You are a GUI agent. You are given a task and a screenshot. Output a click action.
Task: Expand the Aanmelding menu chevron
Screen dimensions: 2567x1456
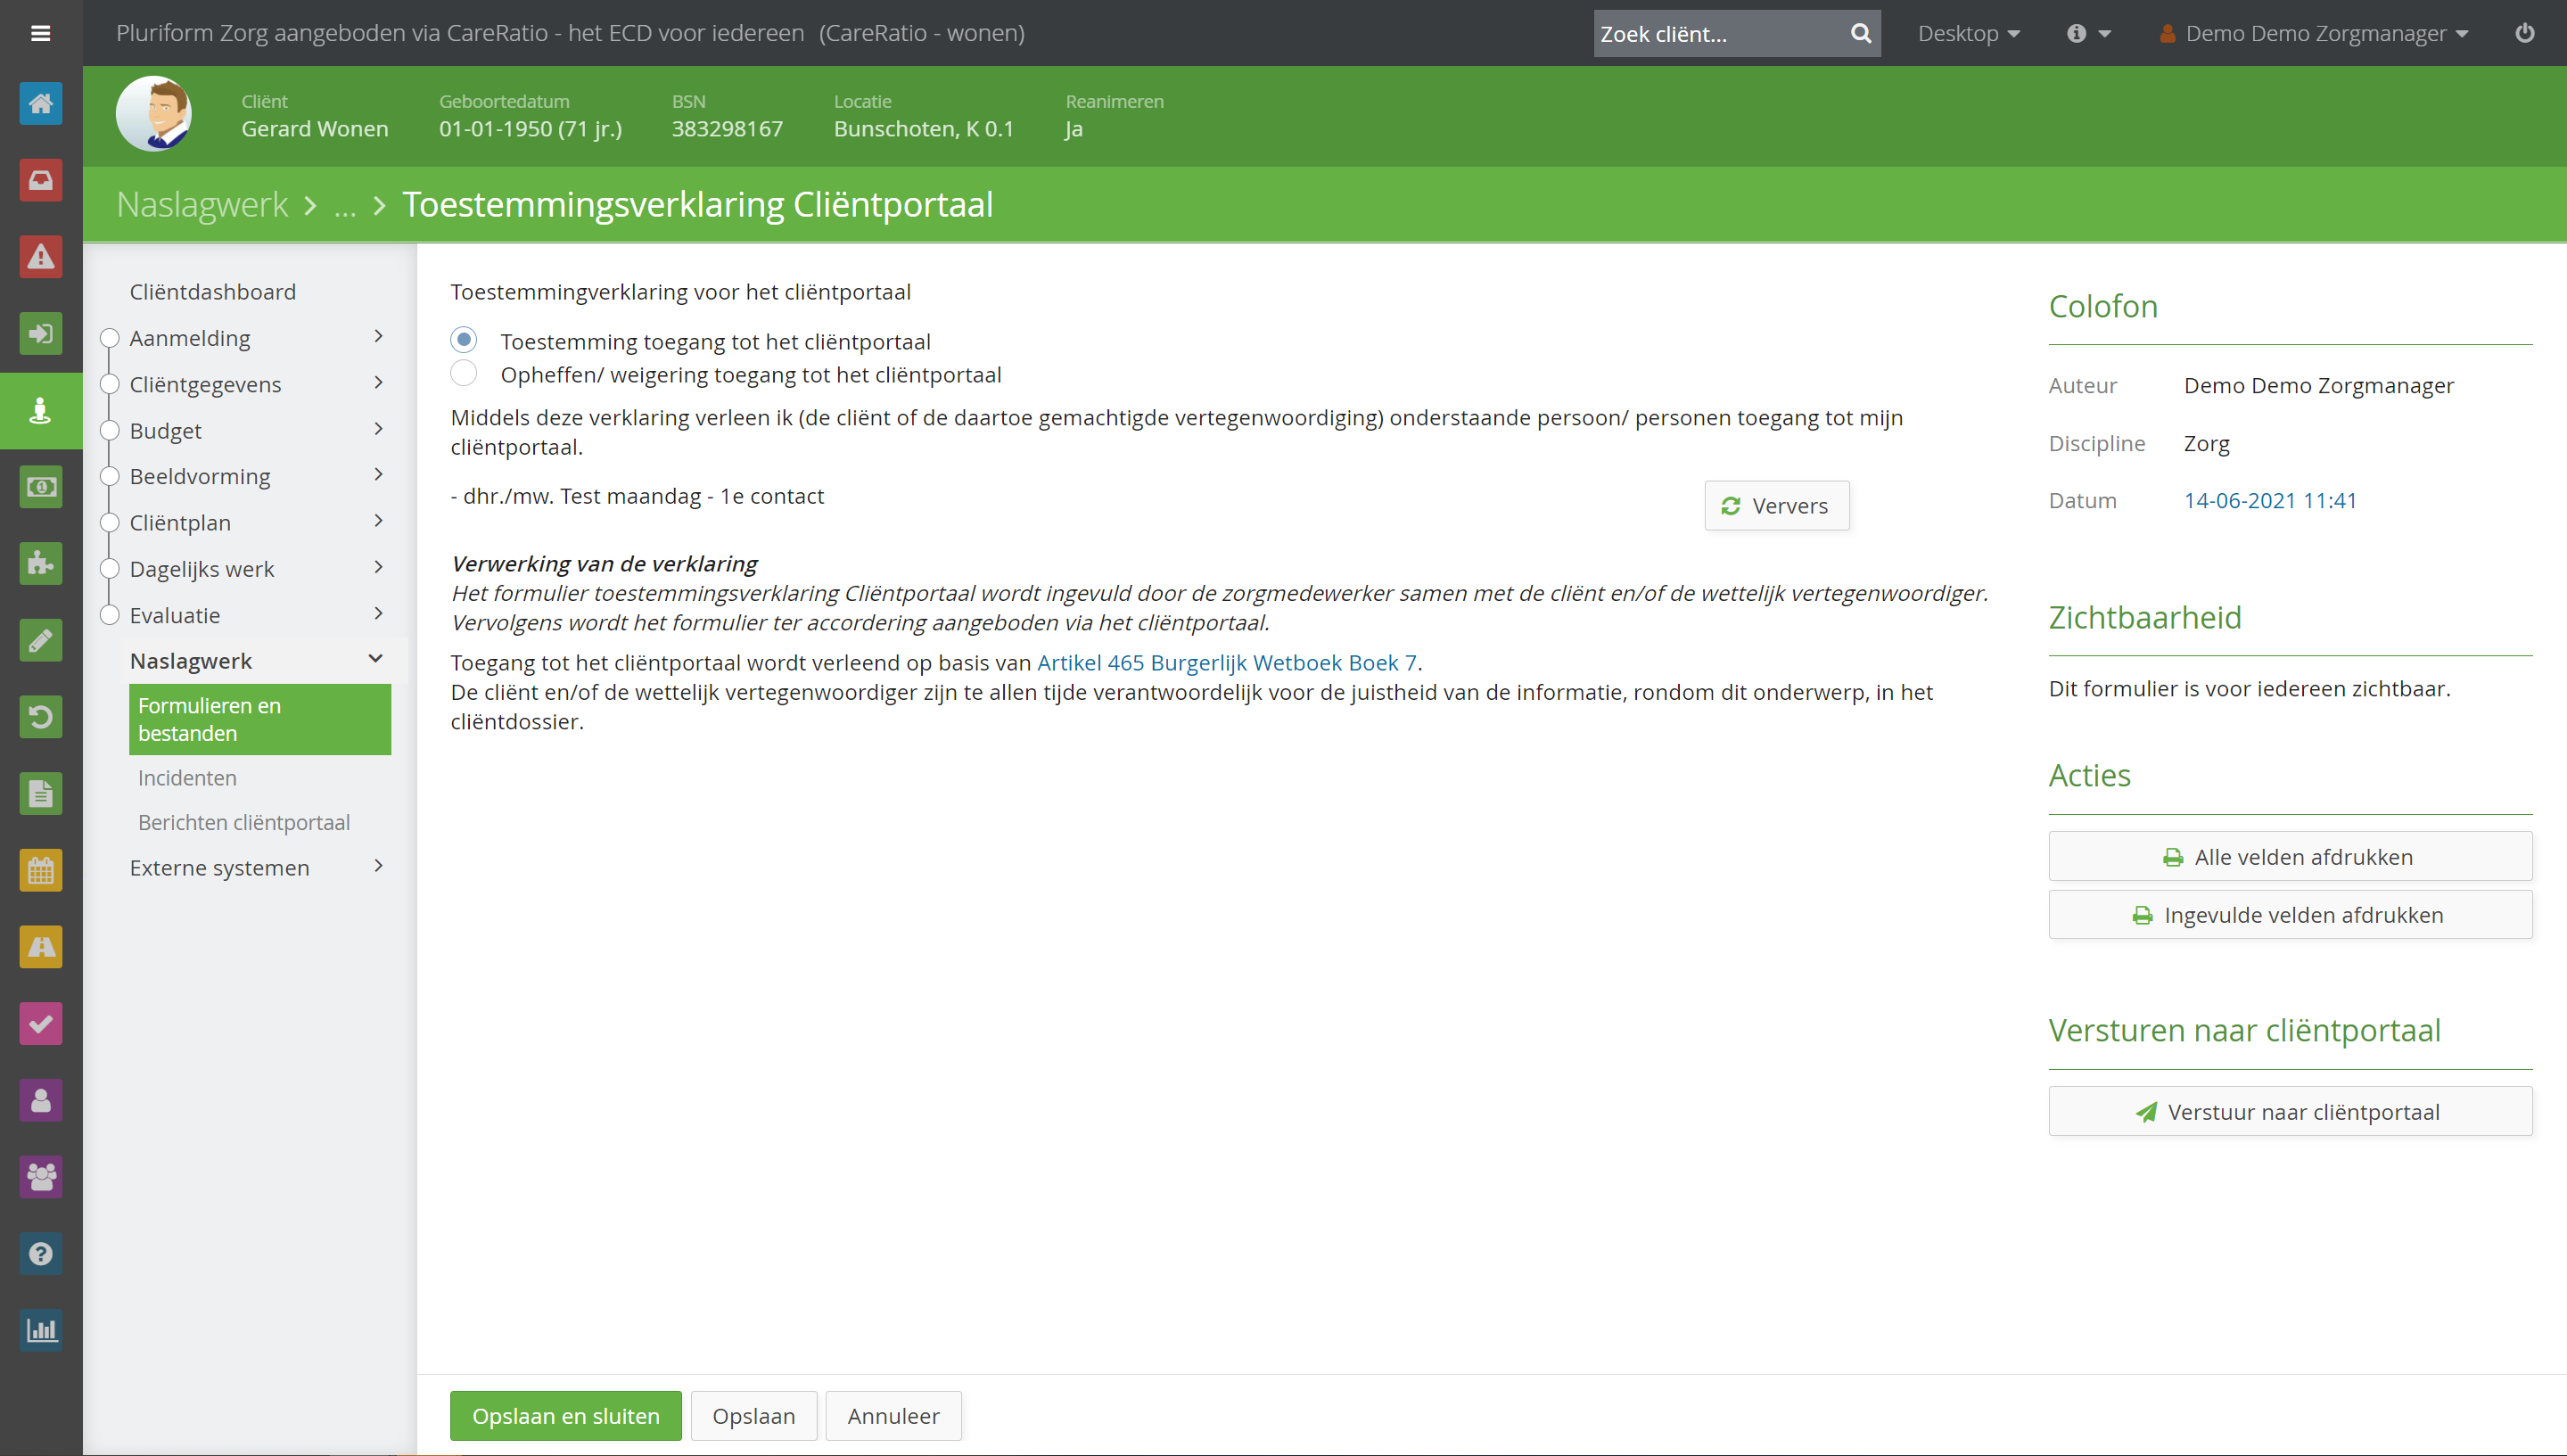pos(378,337)
